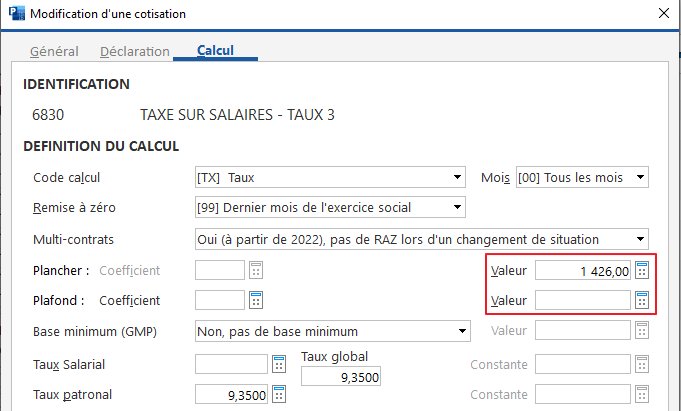Switch to the Général tab
The height and width of the screenshot is (411, 681).
[55, 50]
